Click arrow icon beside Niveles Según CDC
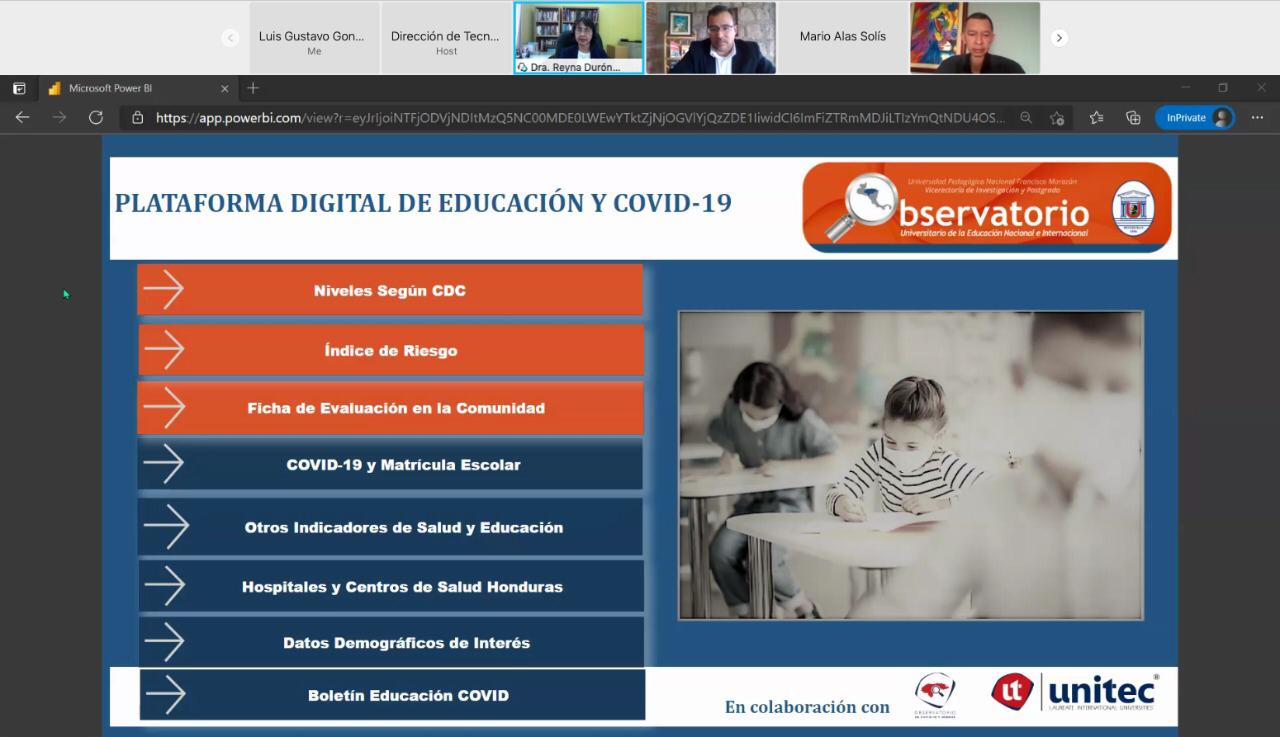The width and height of the screenshot is (1280, 737). 163,291
